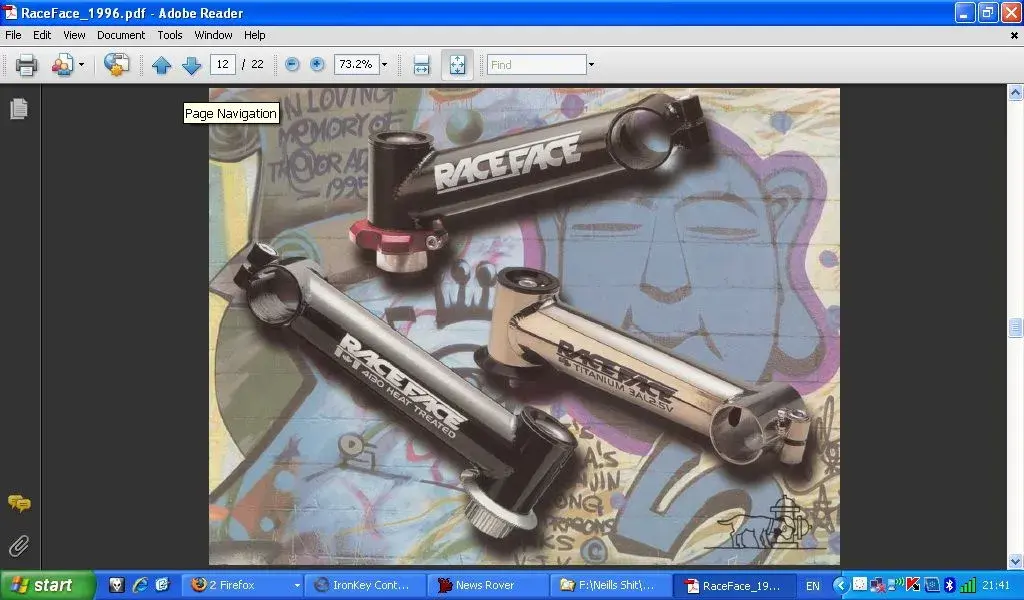Open the zoom level dropdown arrow
This screenshot has height=600, width=1024.
(x=385, y=64)
